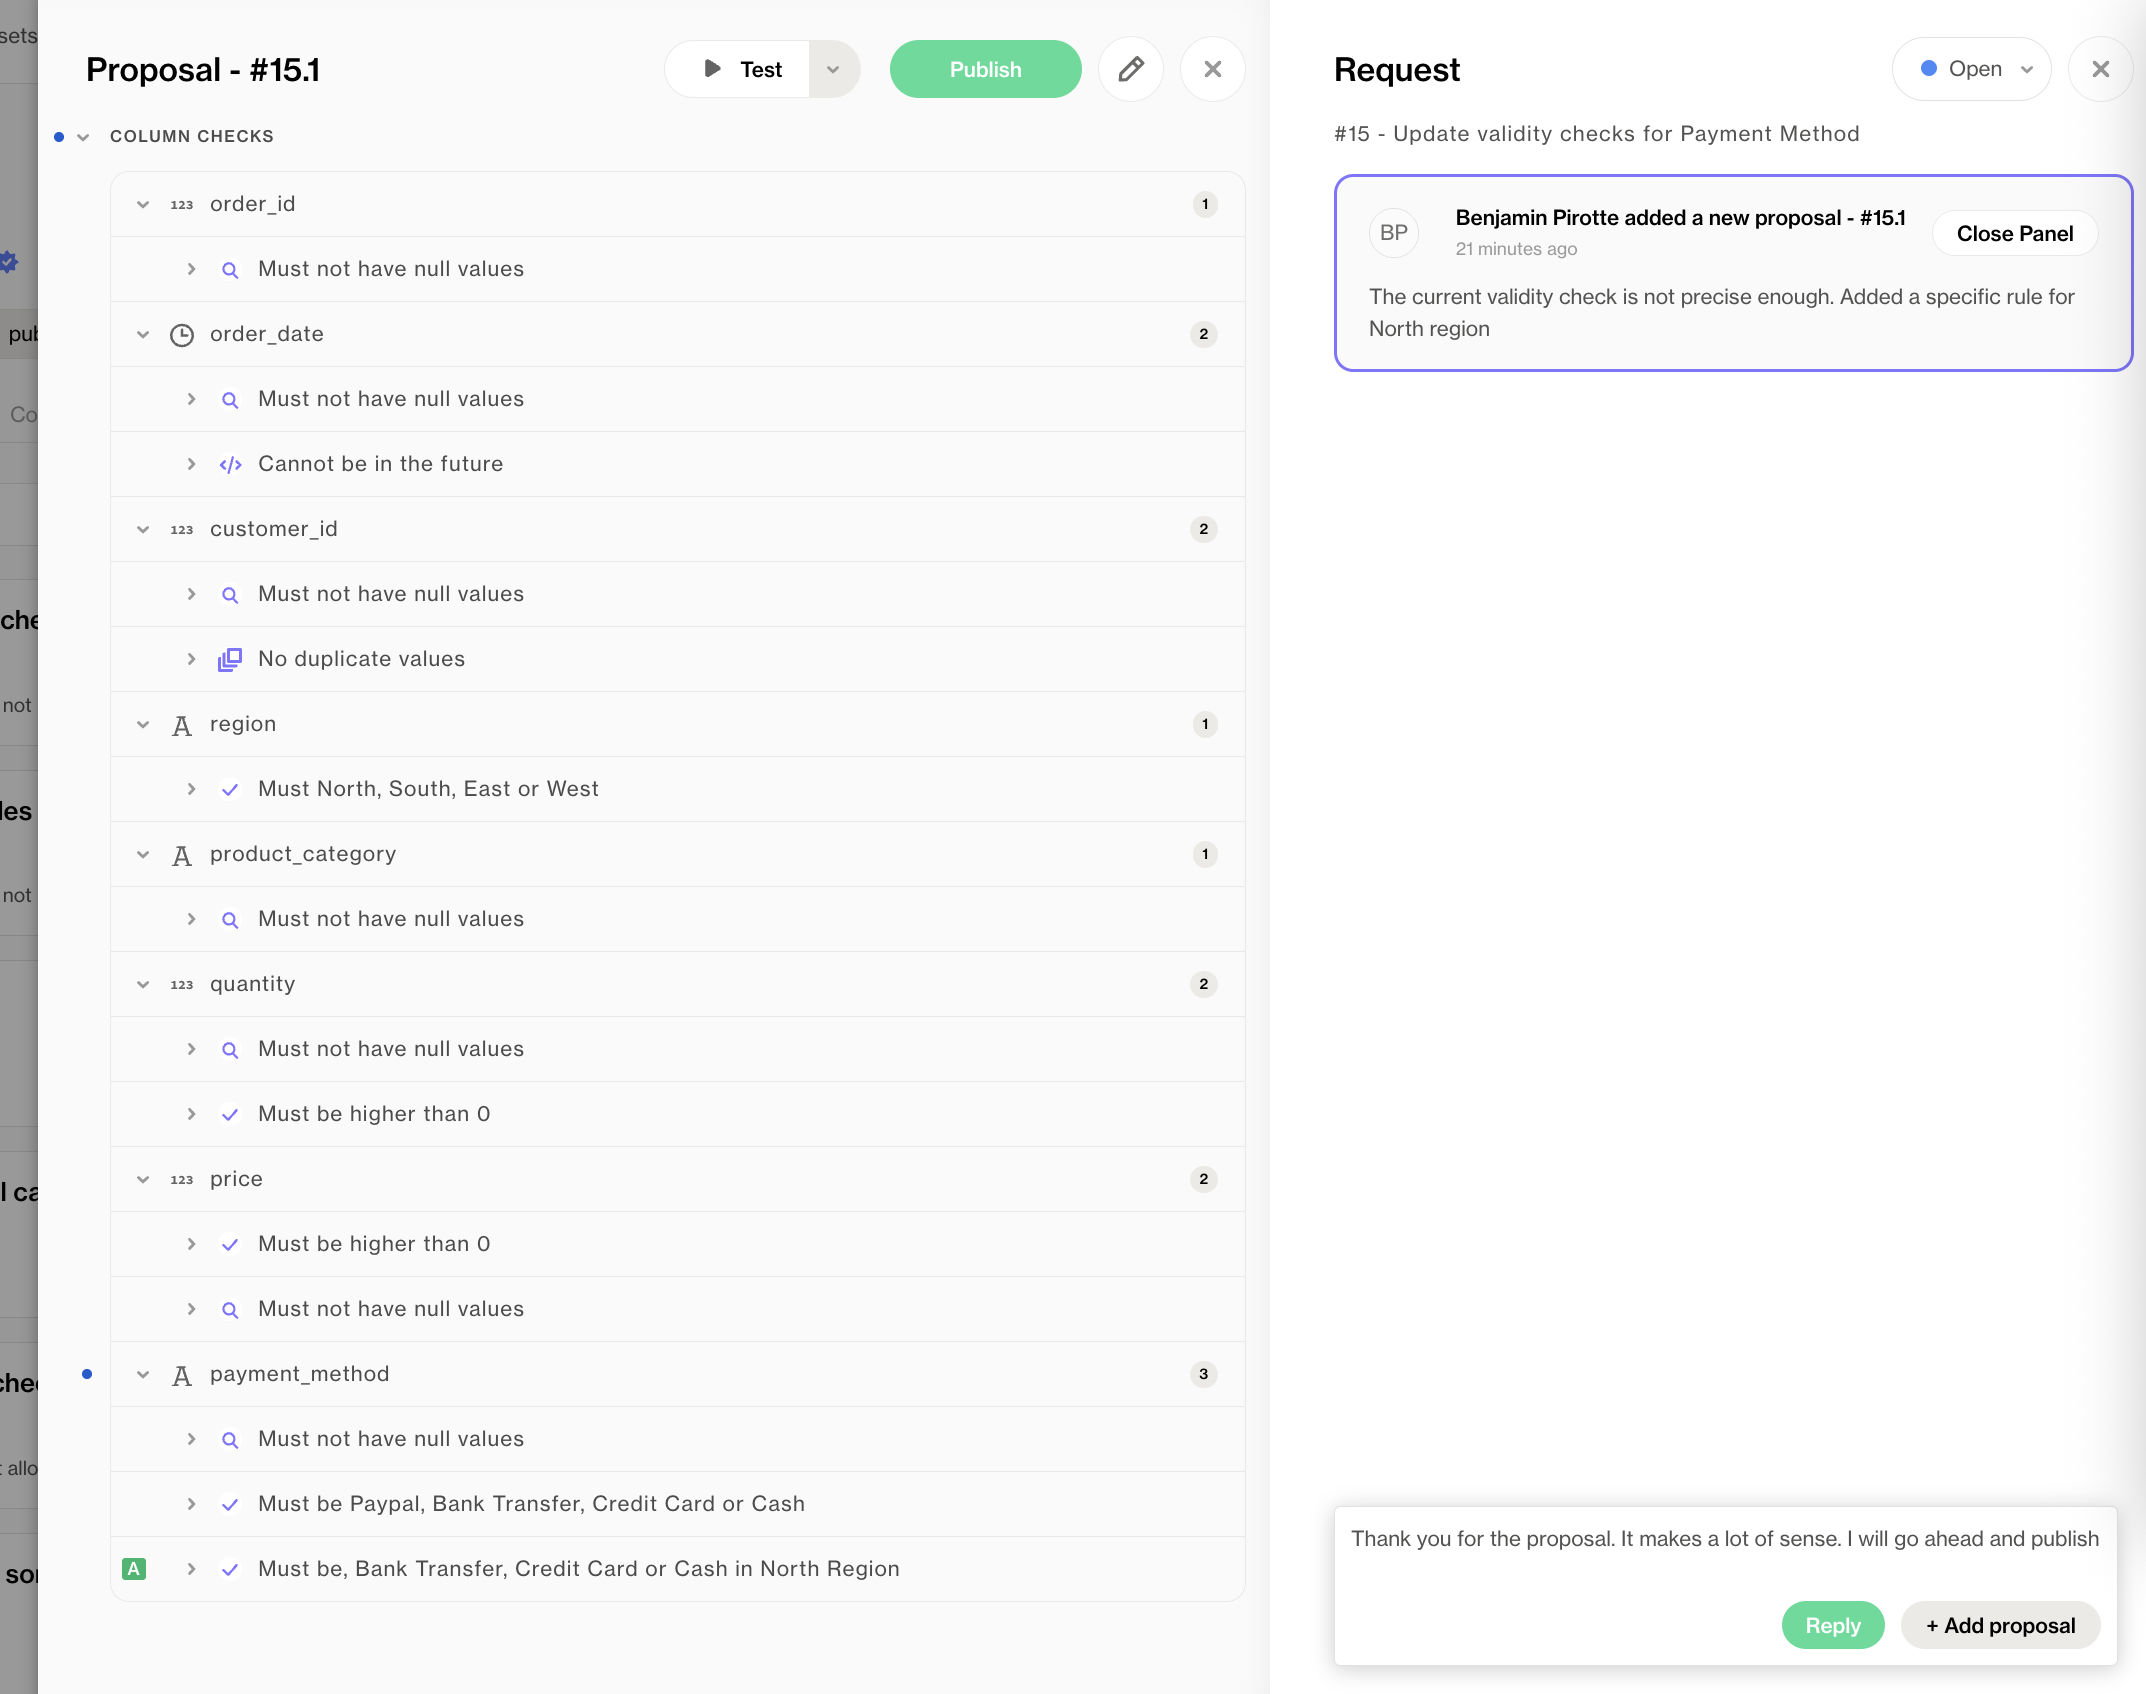Collapse the customer_id column row
Image resolution: width=2146 pixels, height=1694 pixels.
click(143, 529)
